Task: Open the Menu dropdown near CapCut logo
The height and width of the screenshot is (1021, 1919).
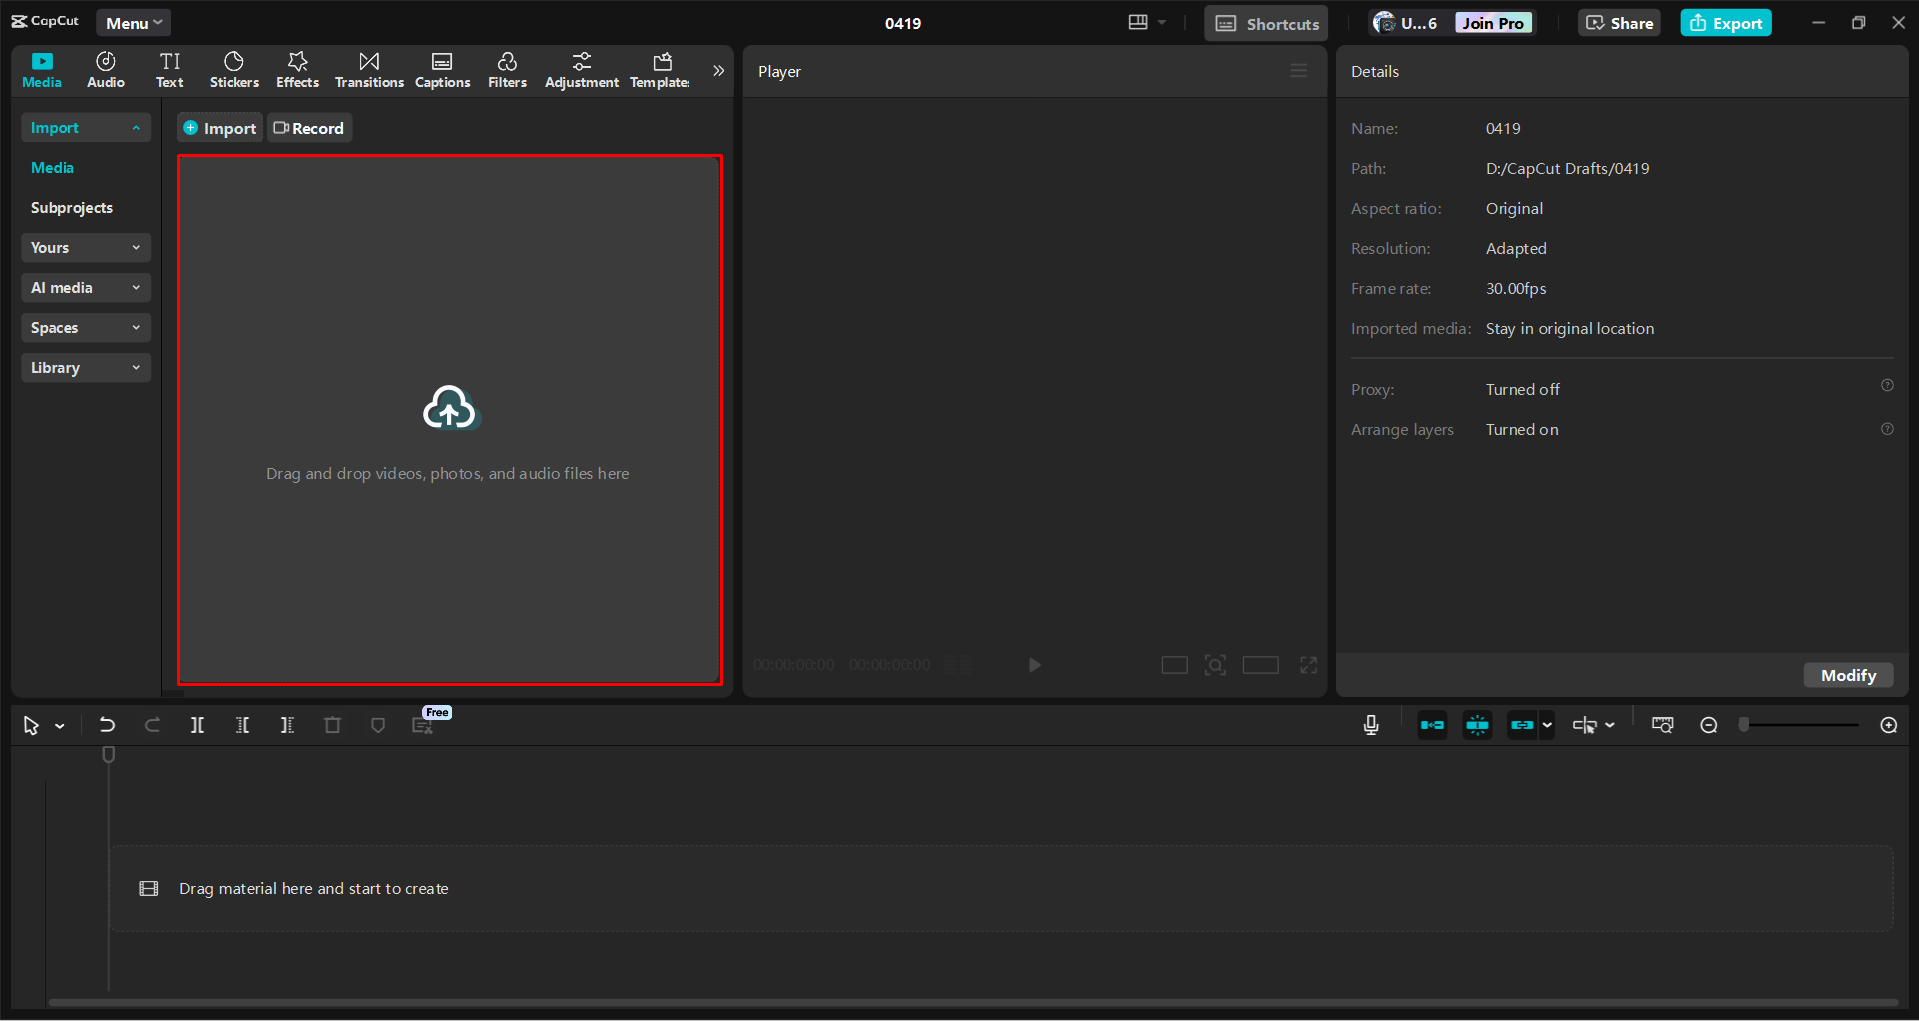Action: click(133, 22)
